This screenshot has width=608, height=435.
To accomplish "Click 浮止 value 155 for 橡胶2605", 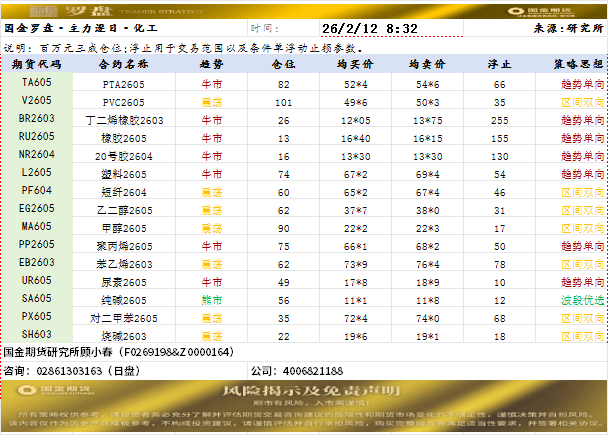I will pos(499,138).
